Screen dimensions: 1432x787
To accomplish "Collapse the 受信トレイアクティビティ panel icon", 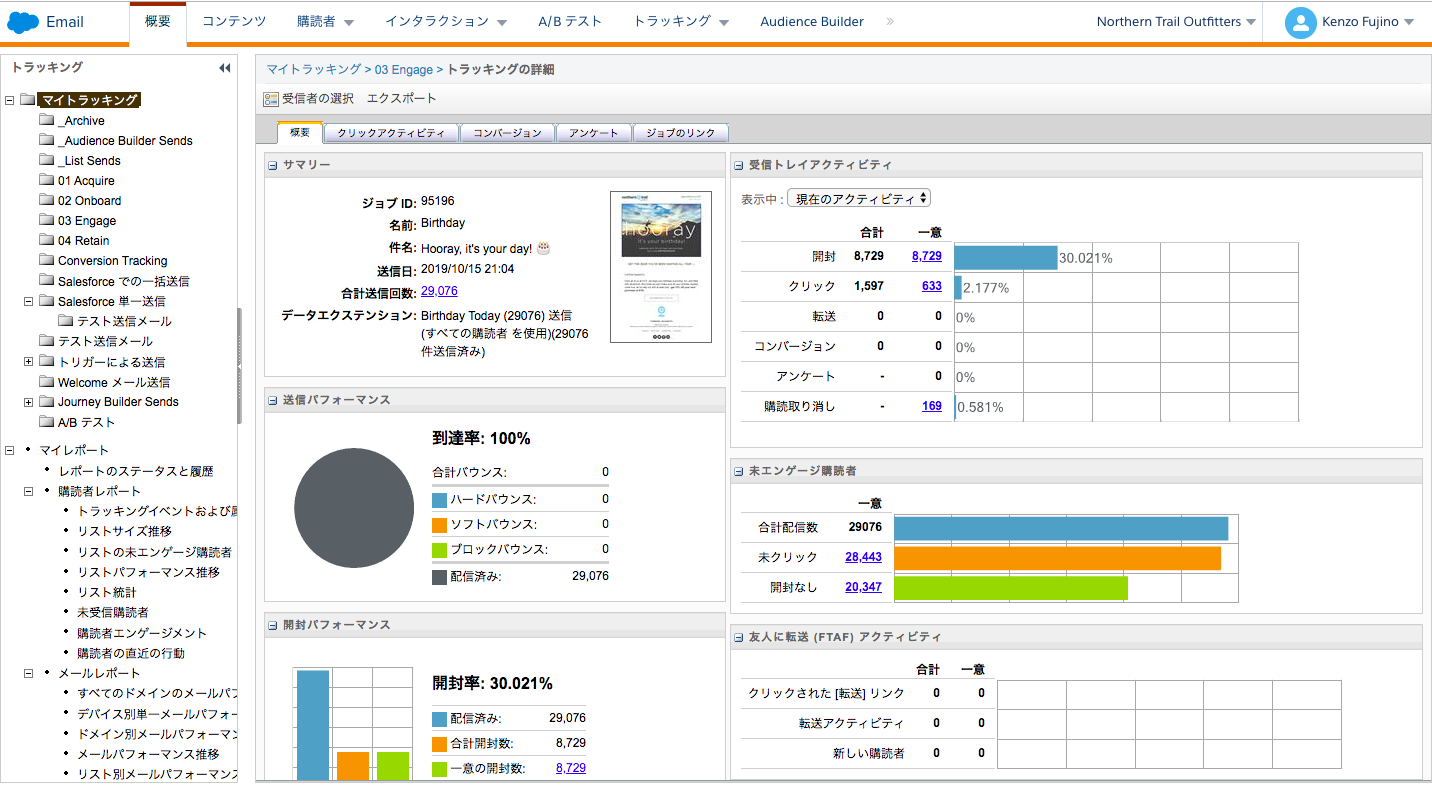I will tap(738, 165).
